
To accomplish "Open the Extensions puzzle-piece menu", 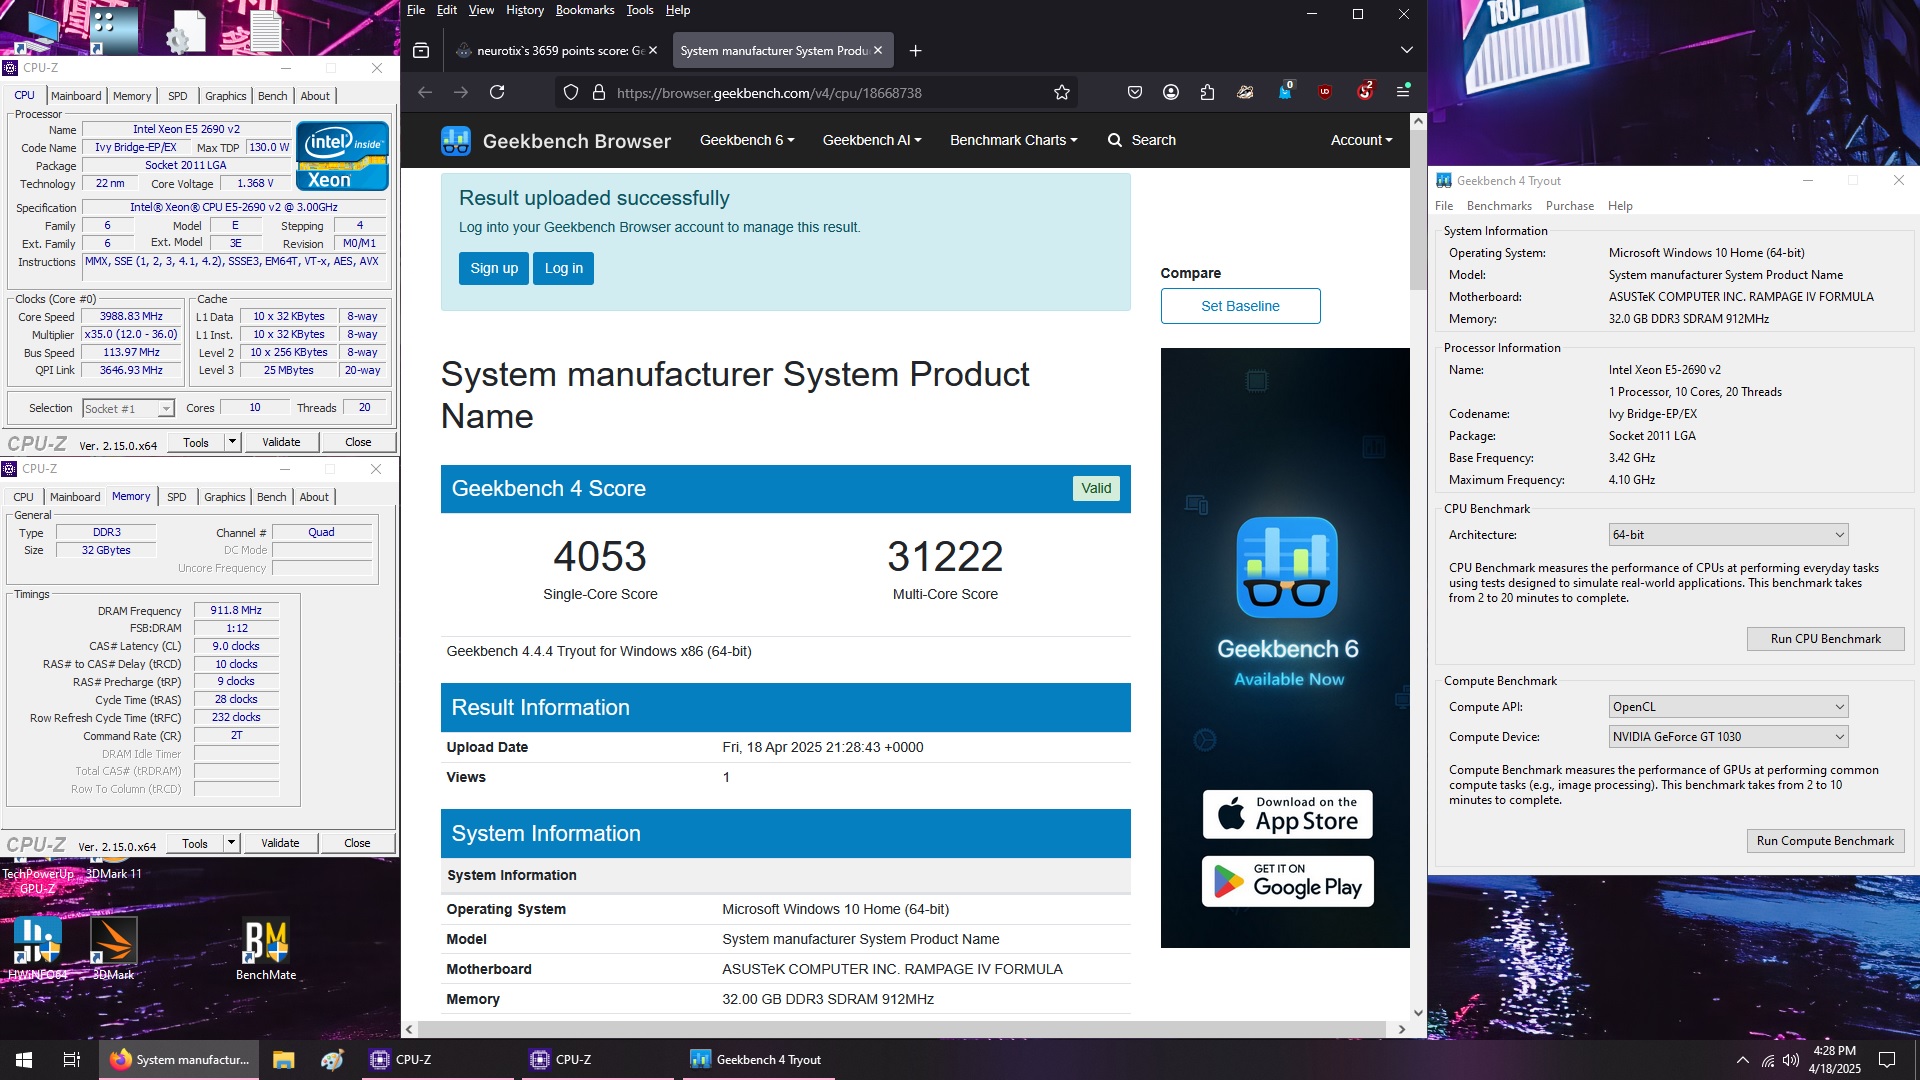I will [x=1208, y=92].
